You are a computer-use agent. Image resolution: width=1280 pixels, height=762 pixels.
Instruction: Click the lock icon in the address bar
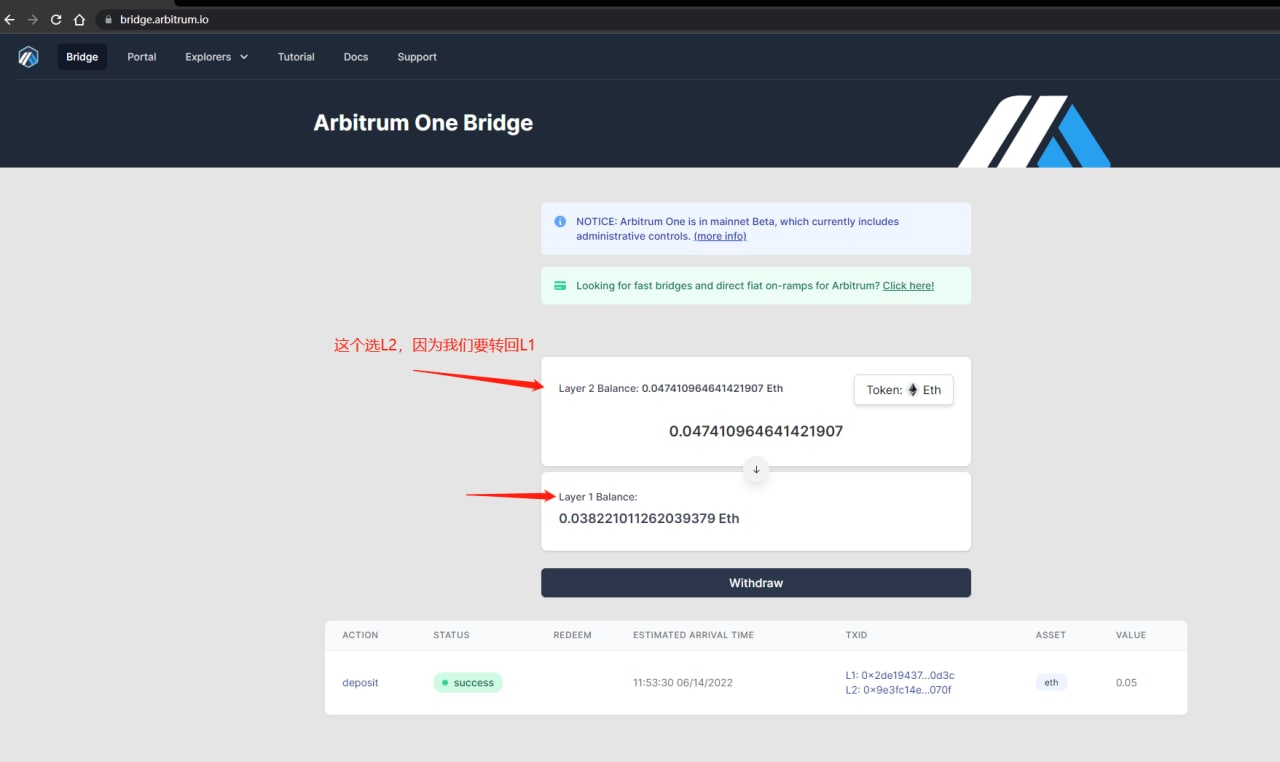point(109,19)
